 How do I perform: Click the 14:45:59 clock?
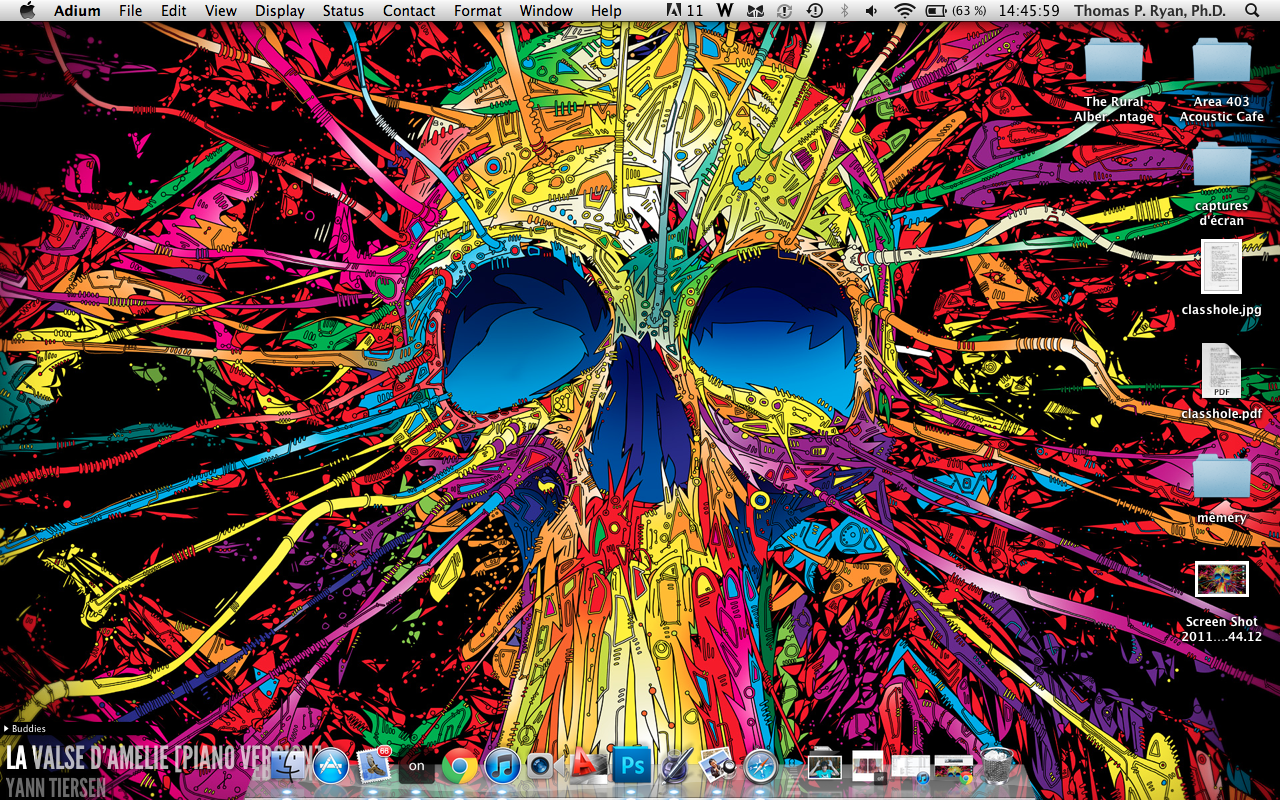(x=1031, y=11)
